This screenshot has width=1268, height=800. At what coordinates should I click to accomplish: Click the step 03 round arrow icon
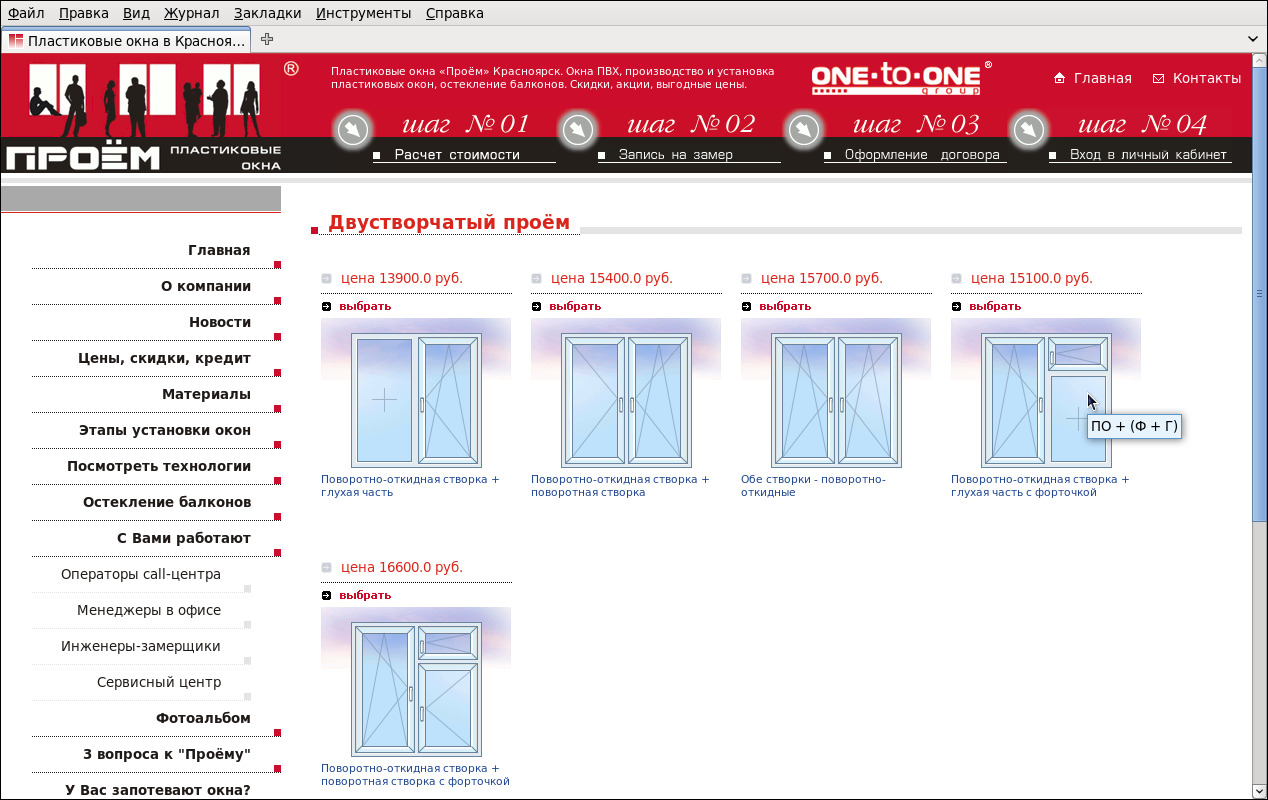click(x=804, y=130)
